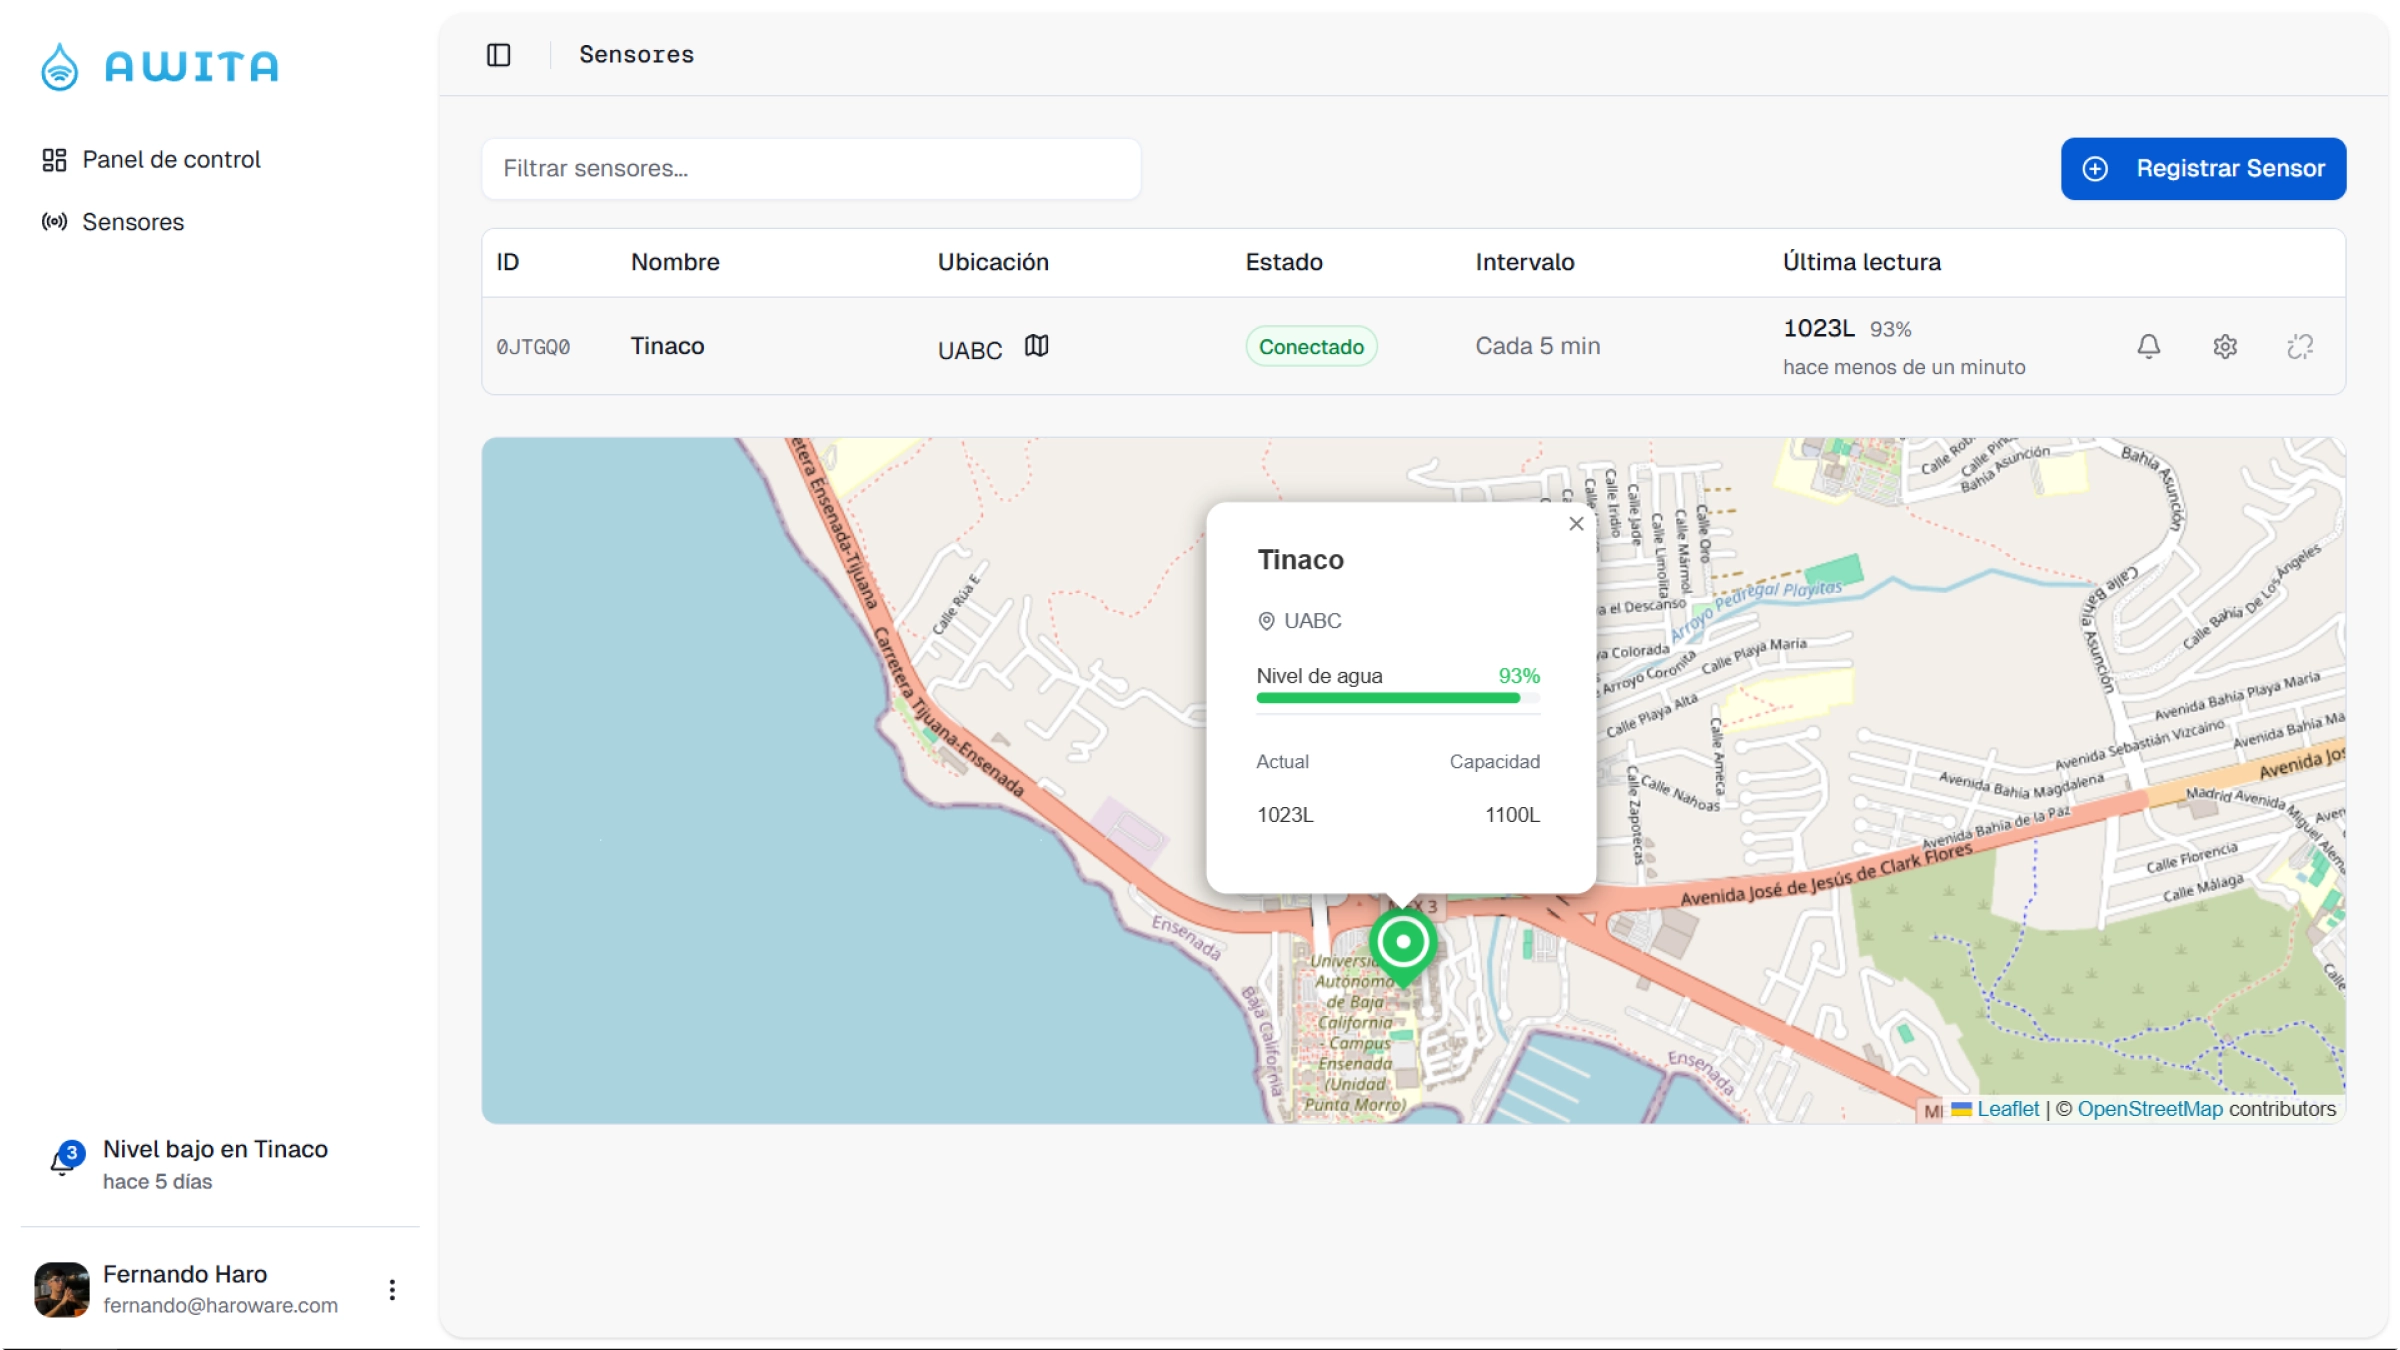Click the Nombre column header
Screen dimensions: 2400x1350
(675, 262)
